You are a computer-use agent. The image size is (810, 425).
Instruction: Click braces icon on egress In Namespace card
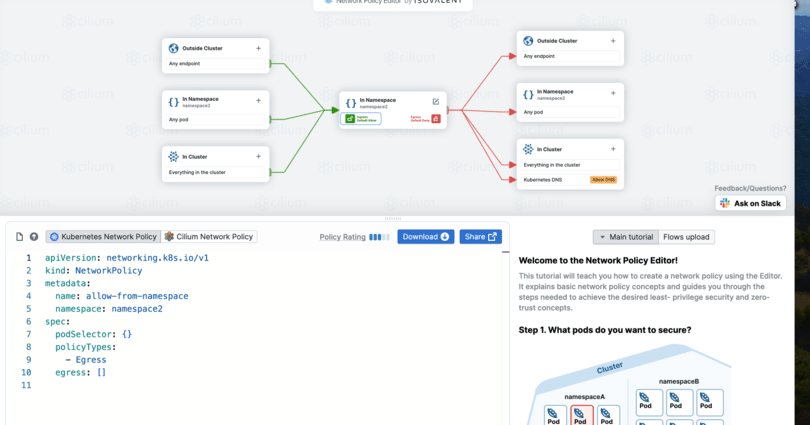[528, 95]
